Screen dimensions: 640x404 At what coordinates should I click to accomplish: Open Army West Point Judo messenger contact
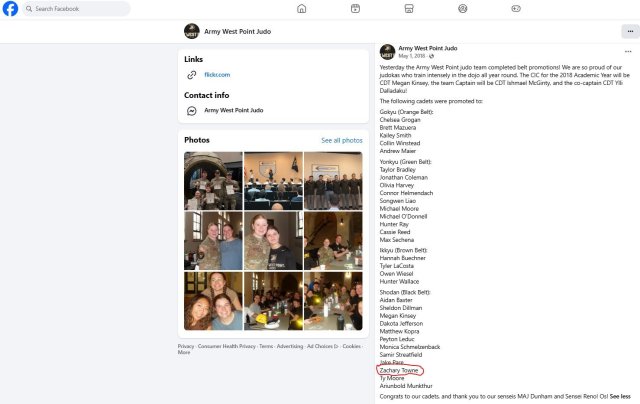tap(233, 110)
